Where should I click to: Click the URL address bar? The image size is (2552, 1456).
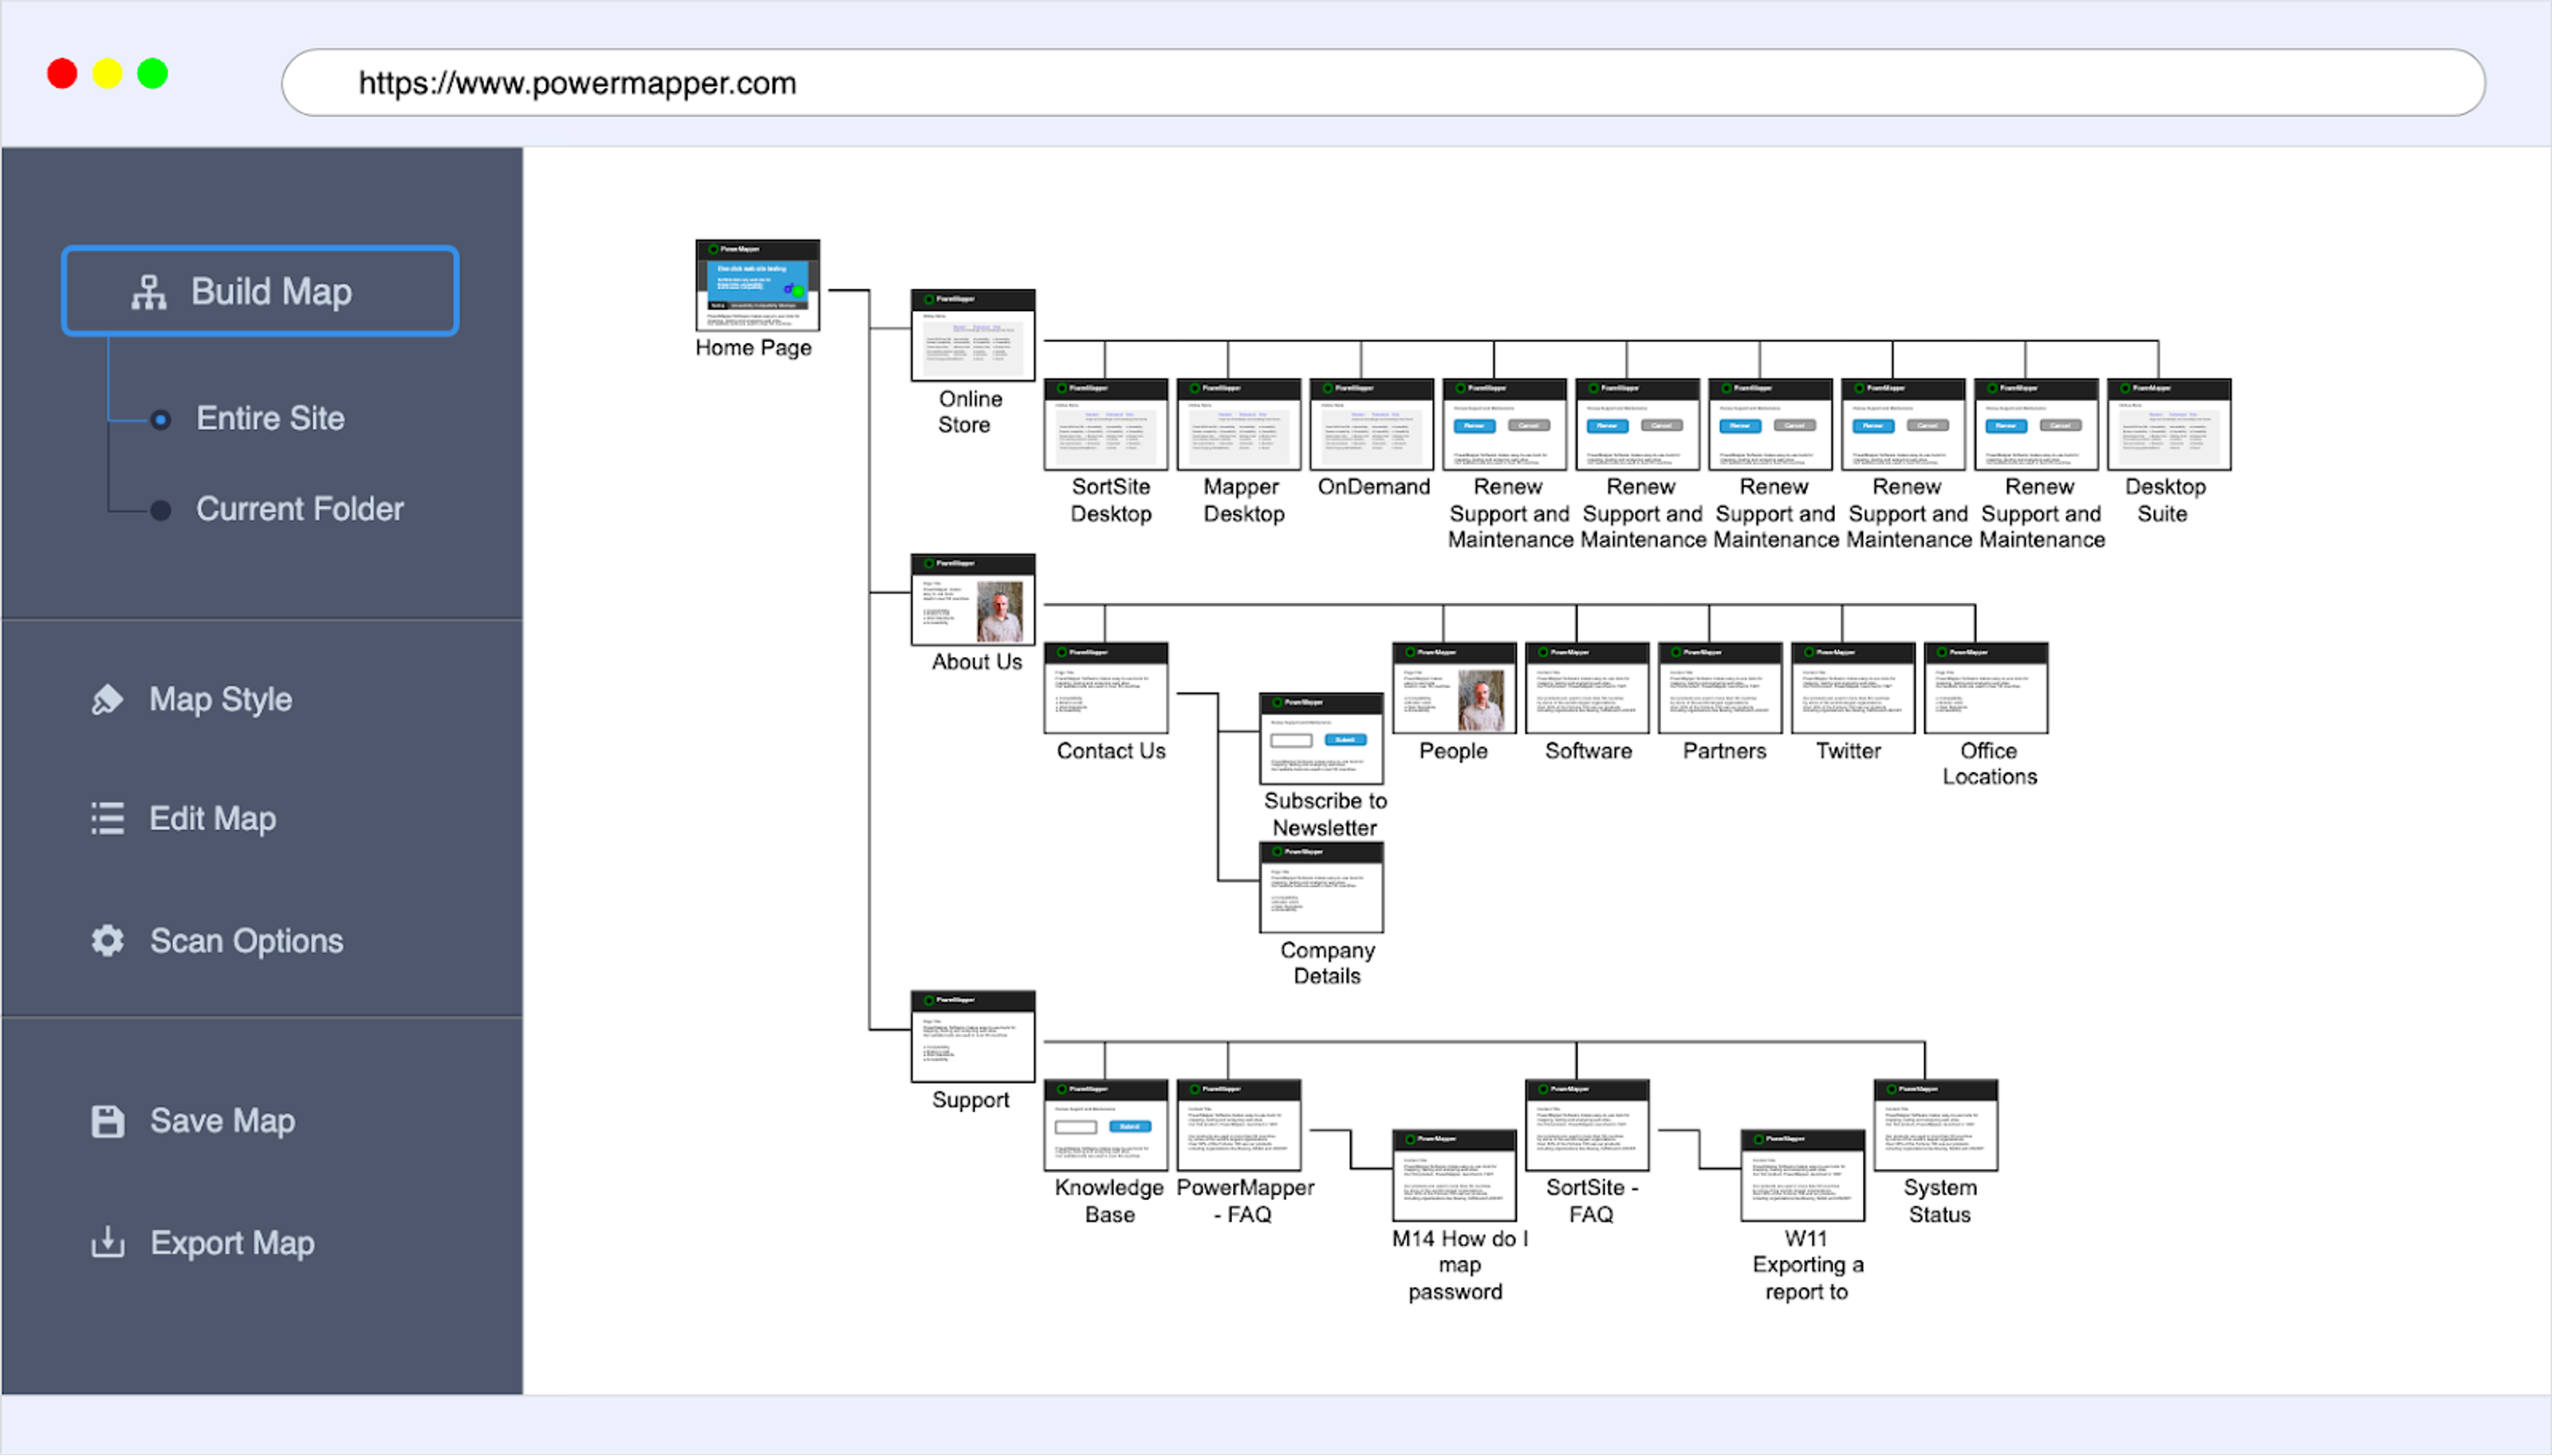coord(1382,83)
